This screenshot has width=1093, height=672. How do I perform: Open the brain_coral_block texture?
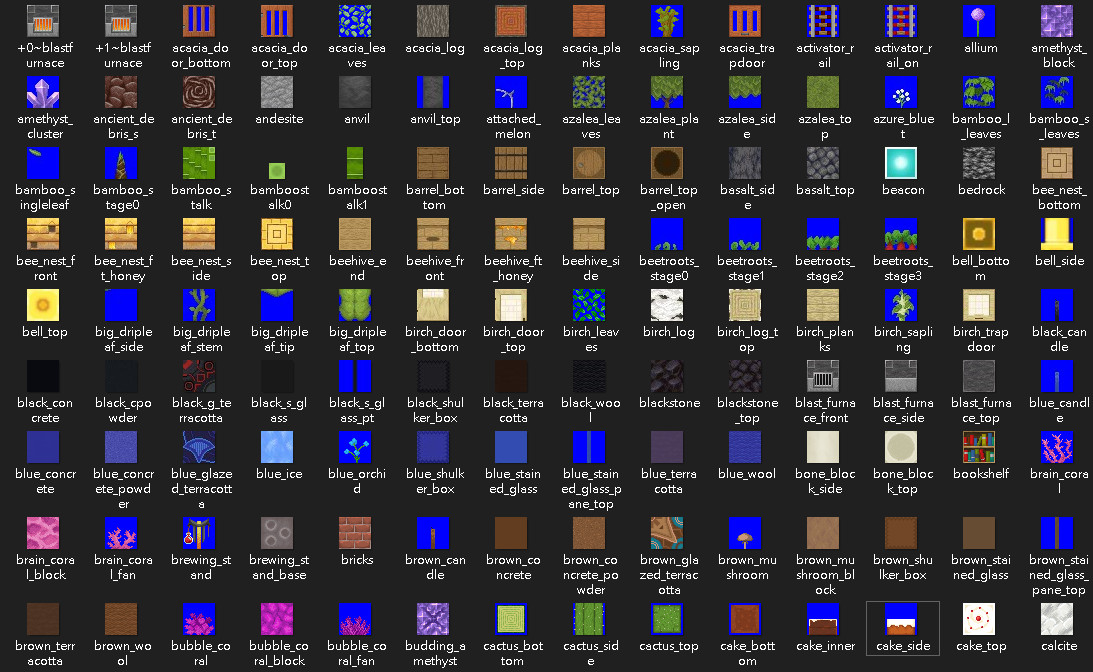[x=44, y=534]
